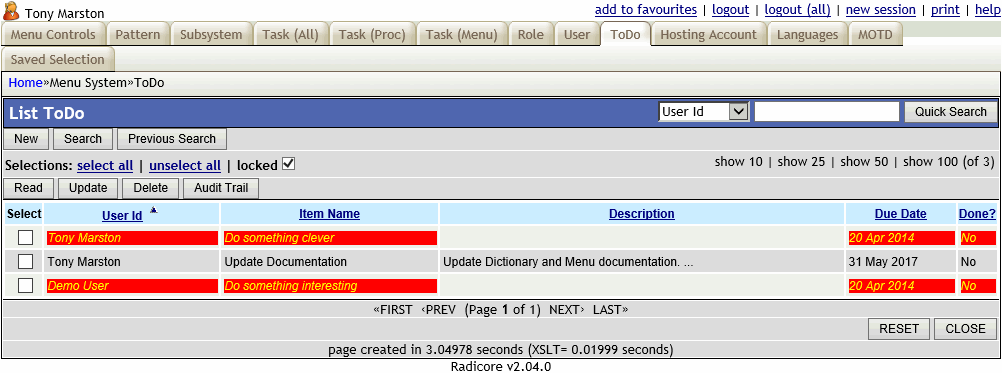
Task: Click the Previous Search button
Action: click(x=172, y=139)
